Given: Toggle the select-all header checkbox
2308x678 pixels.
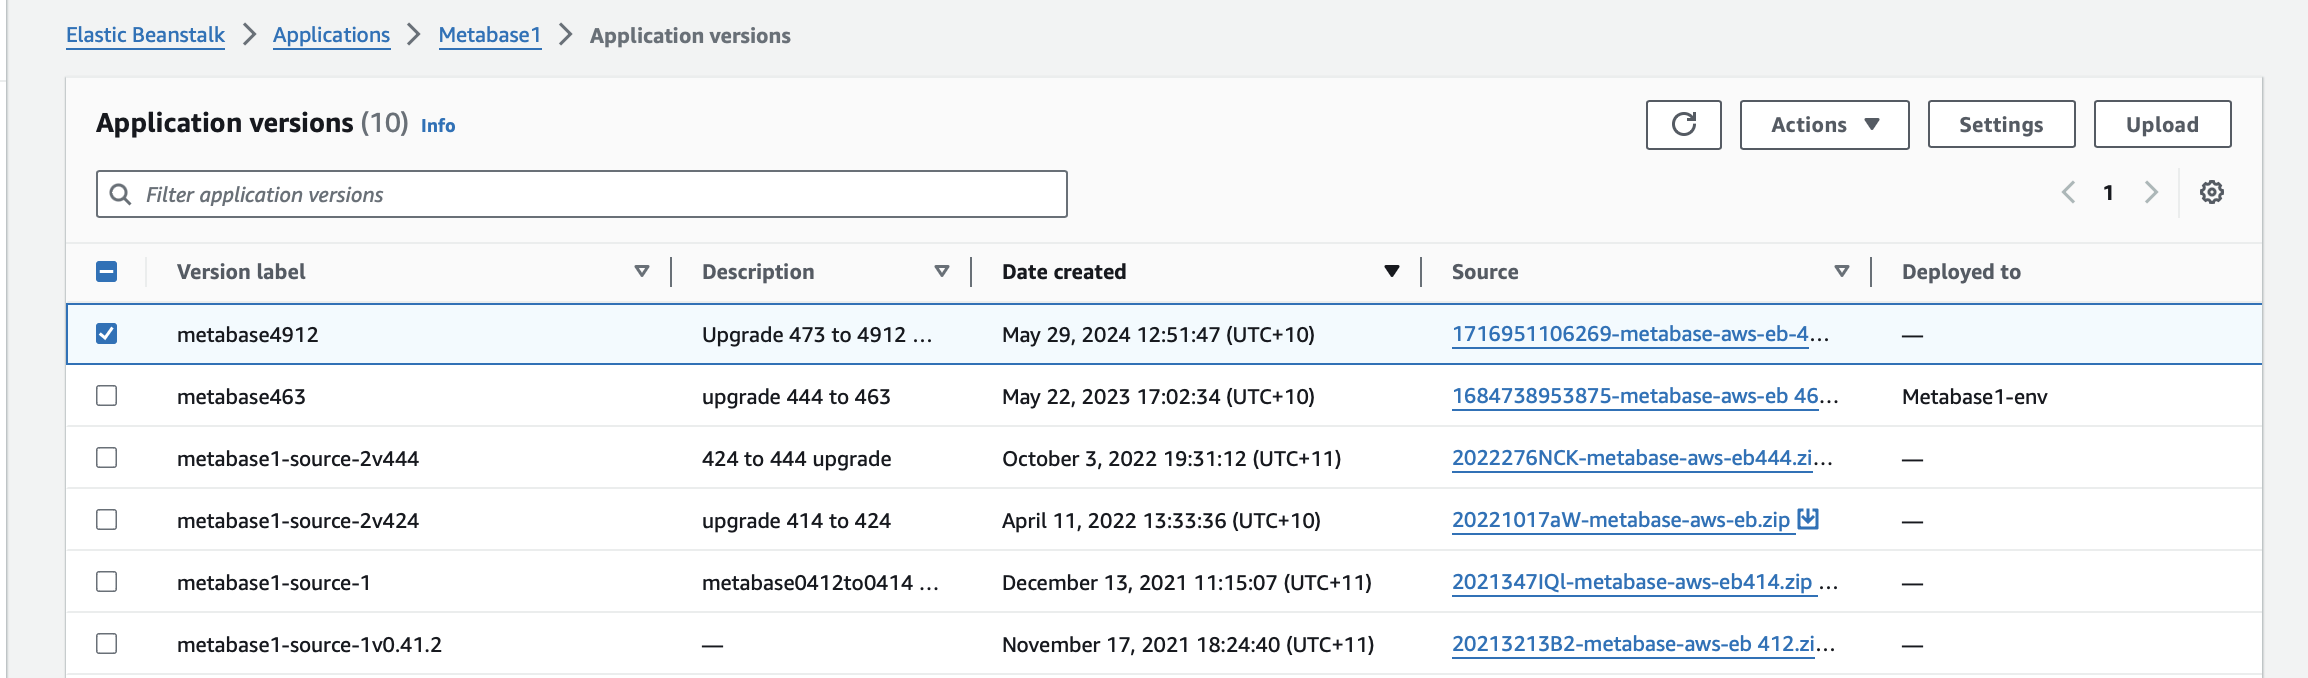Looking at the screenshot, I should [x=107, y=271].
